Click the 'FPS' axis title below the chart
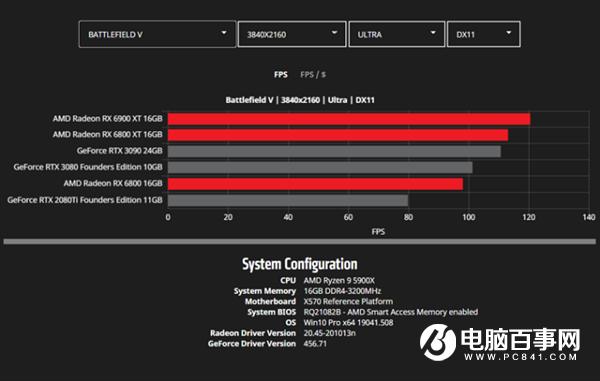 pyautogui.click(x=378, y=232)
